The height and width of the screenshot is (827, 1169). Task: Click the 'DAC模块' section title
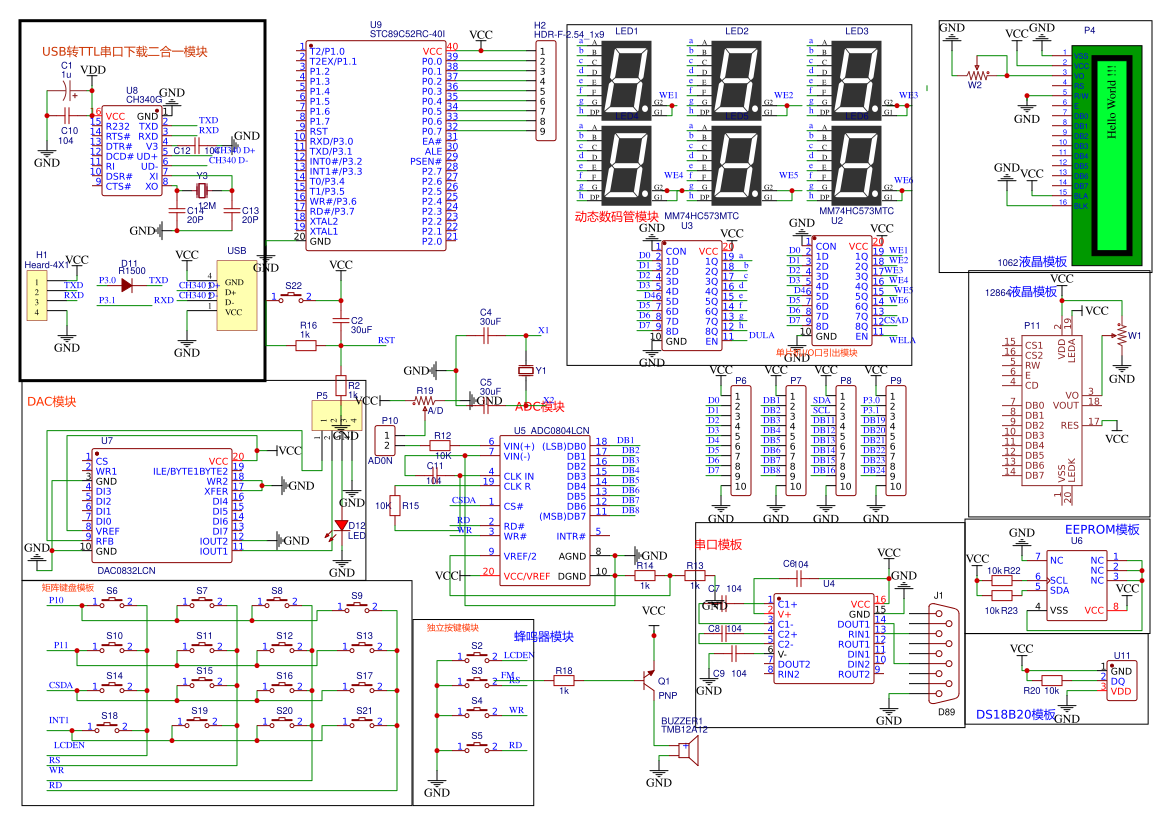click(x=51, y=401)
